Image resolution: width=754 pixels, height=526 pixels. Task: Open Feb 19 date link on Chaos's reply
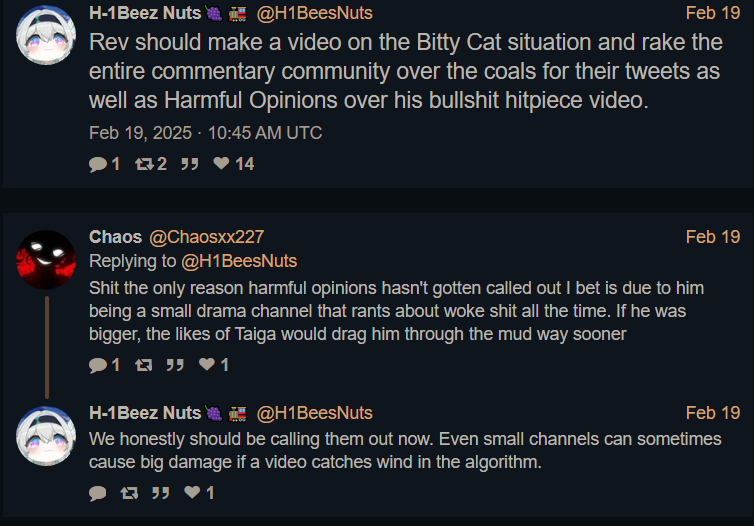tap(713, 237)
